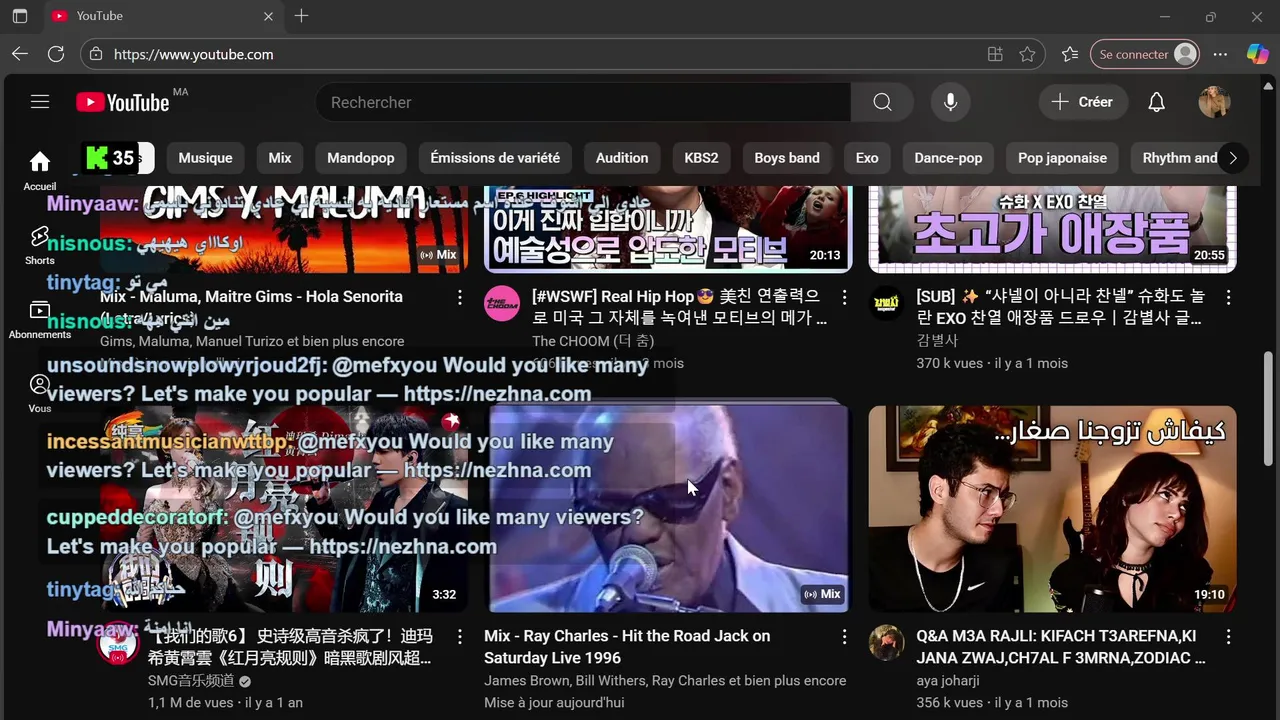Open the apps available icon in address bar
This screenshot has height=720, width=1280.
pyautogui.click(x=995, y=54)
